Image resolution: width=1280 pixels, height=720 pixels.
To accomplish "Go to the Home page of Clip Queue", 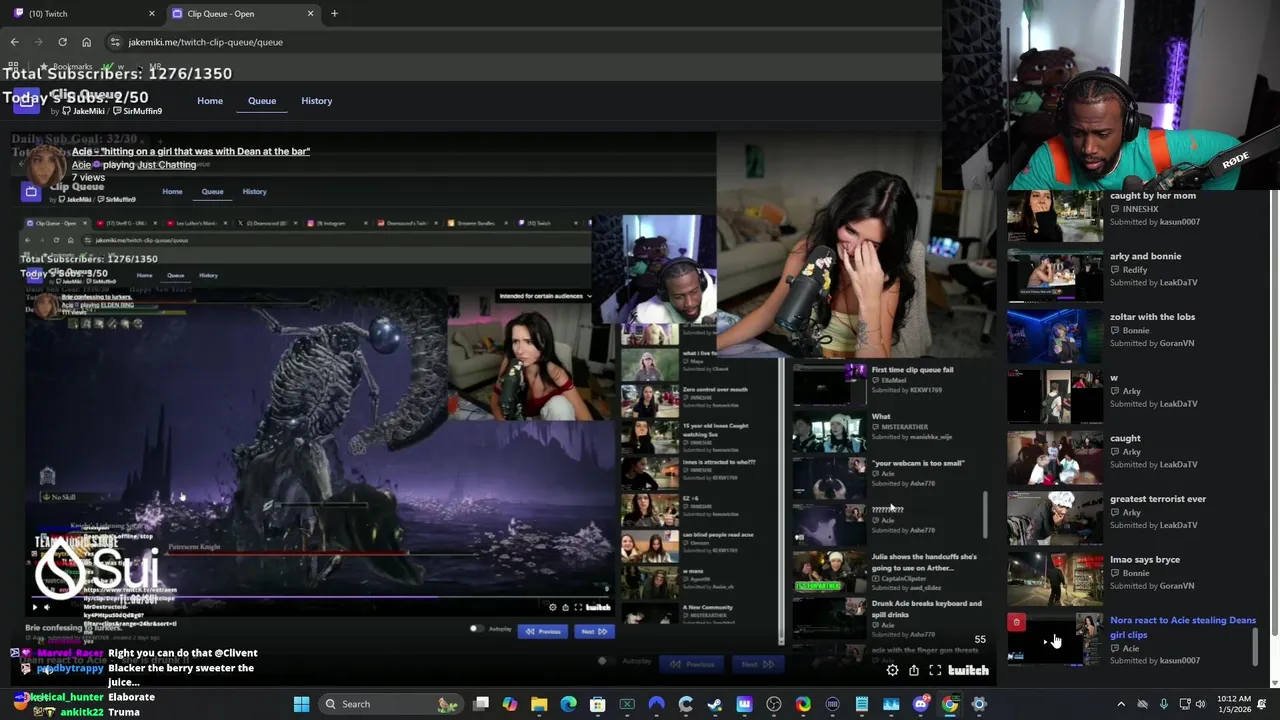I will click(x=210, y=101).
